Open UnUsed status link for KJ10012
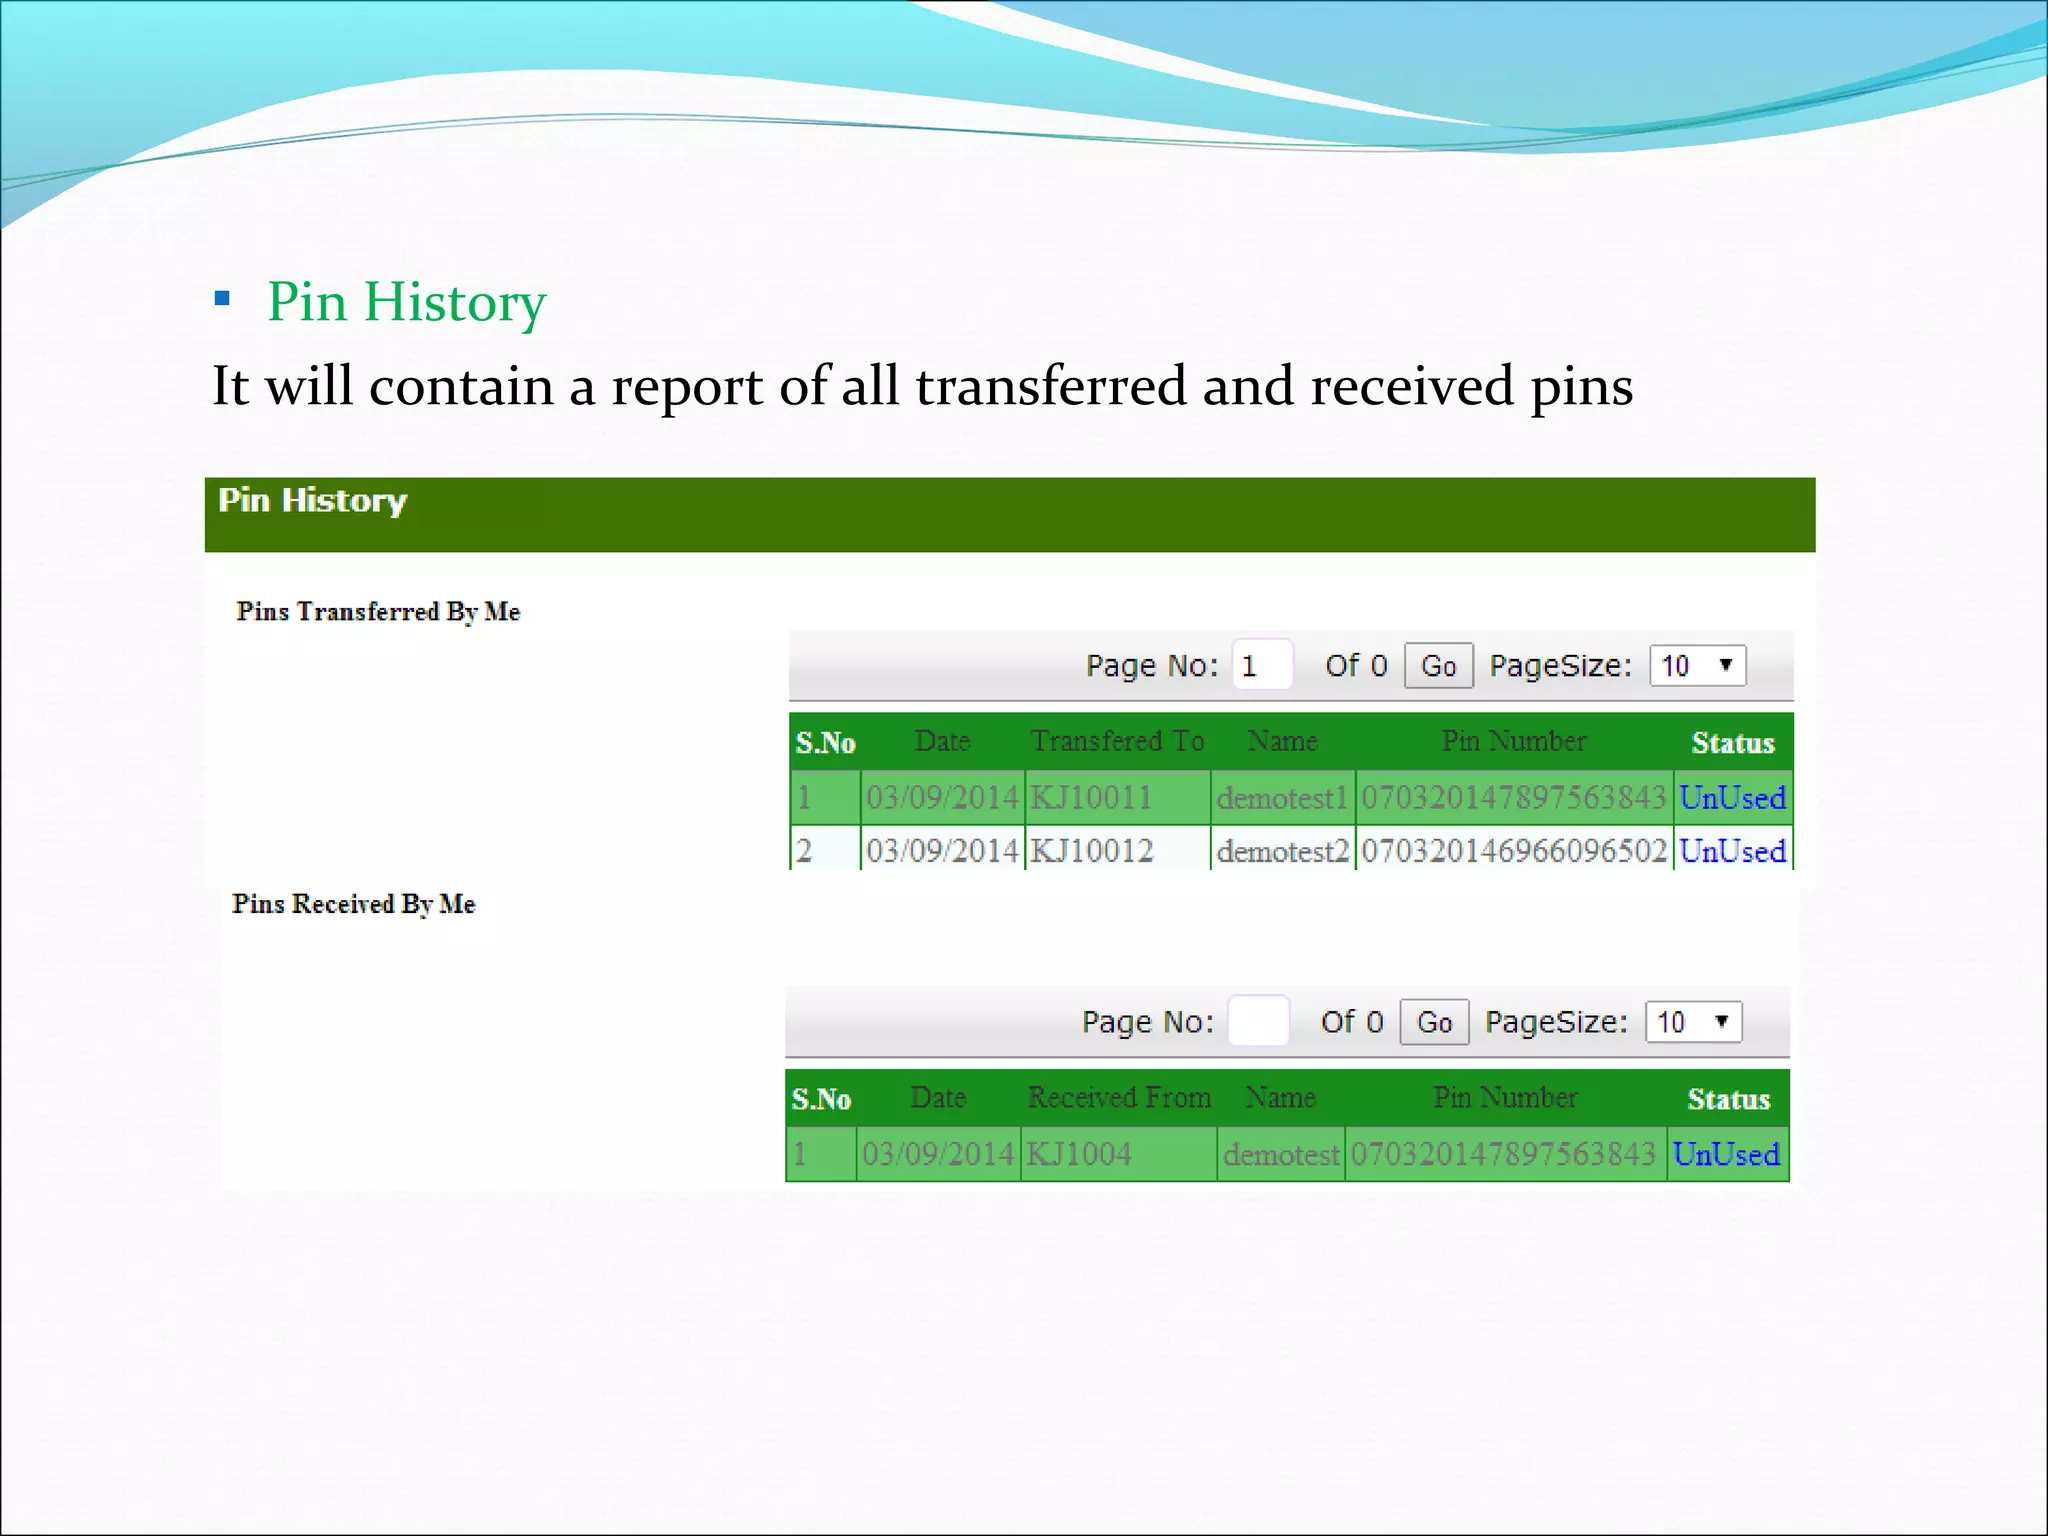 pyautogui.click(x=1732, y=851)
